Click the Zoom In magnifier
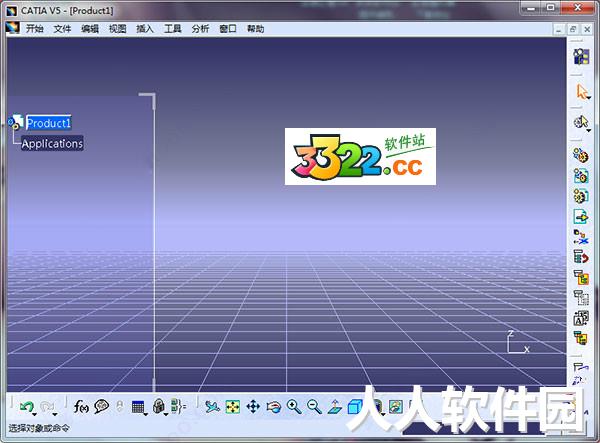The width and height of the screenshot is (600, 443). pyautogui.click(x=294, y=407)
